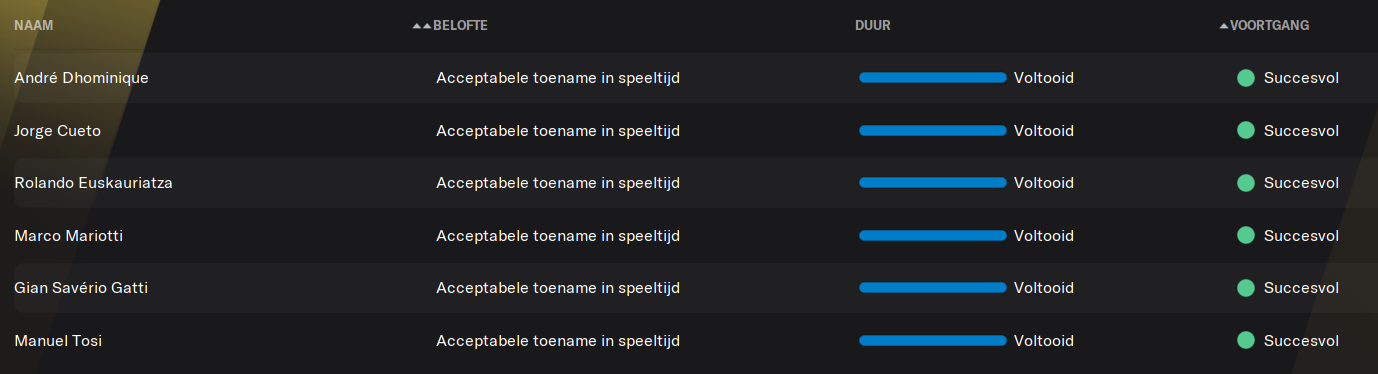The width and height of the screenshot is (1378, 374).
Task: Sort table by NAAM column
Action: (x=34, y=26)
